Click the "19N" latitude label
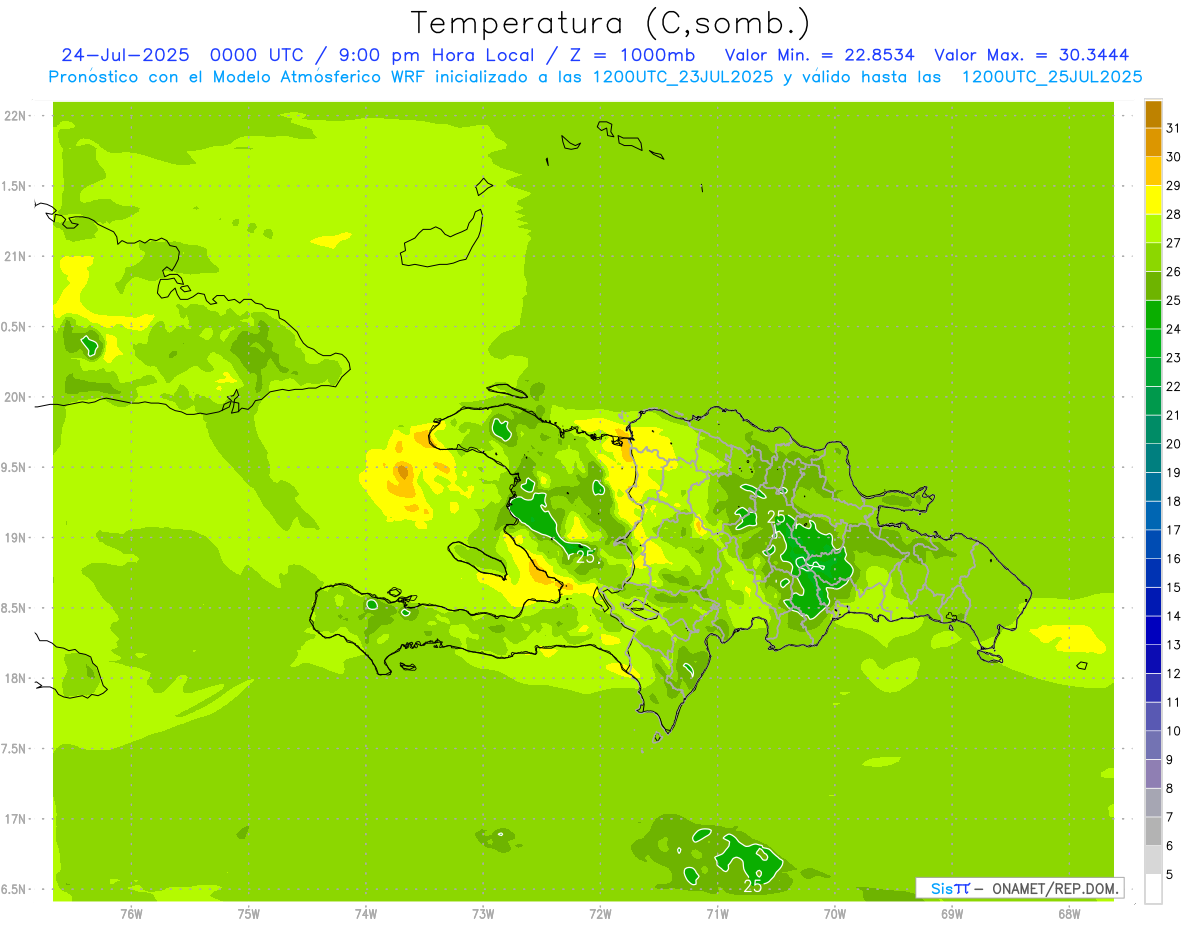 click(x=16, y=537)
